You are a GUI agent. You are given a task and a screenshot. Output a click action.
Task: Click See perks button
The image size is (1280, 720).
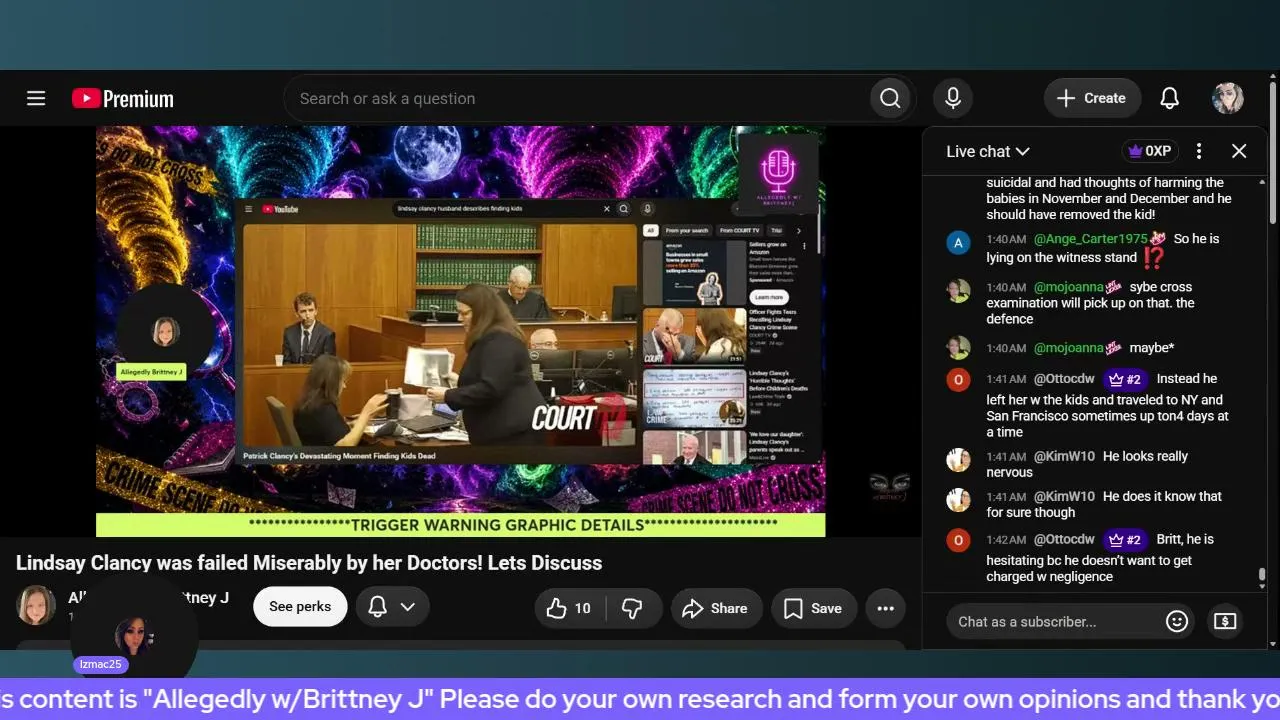point(300,607)
